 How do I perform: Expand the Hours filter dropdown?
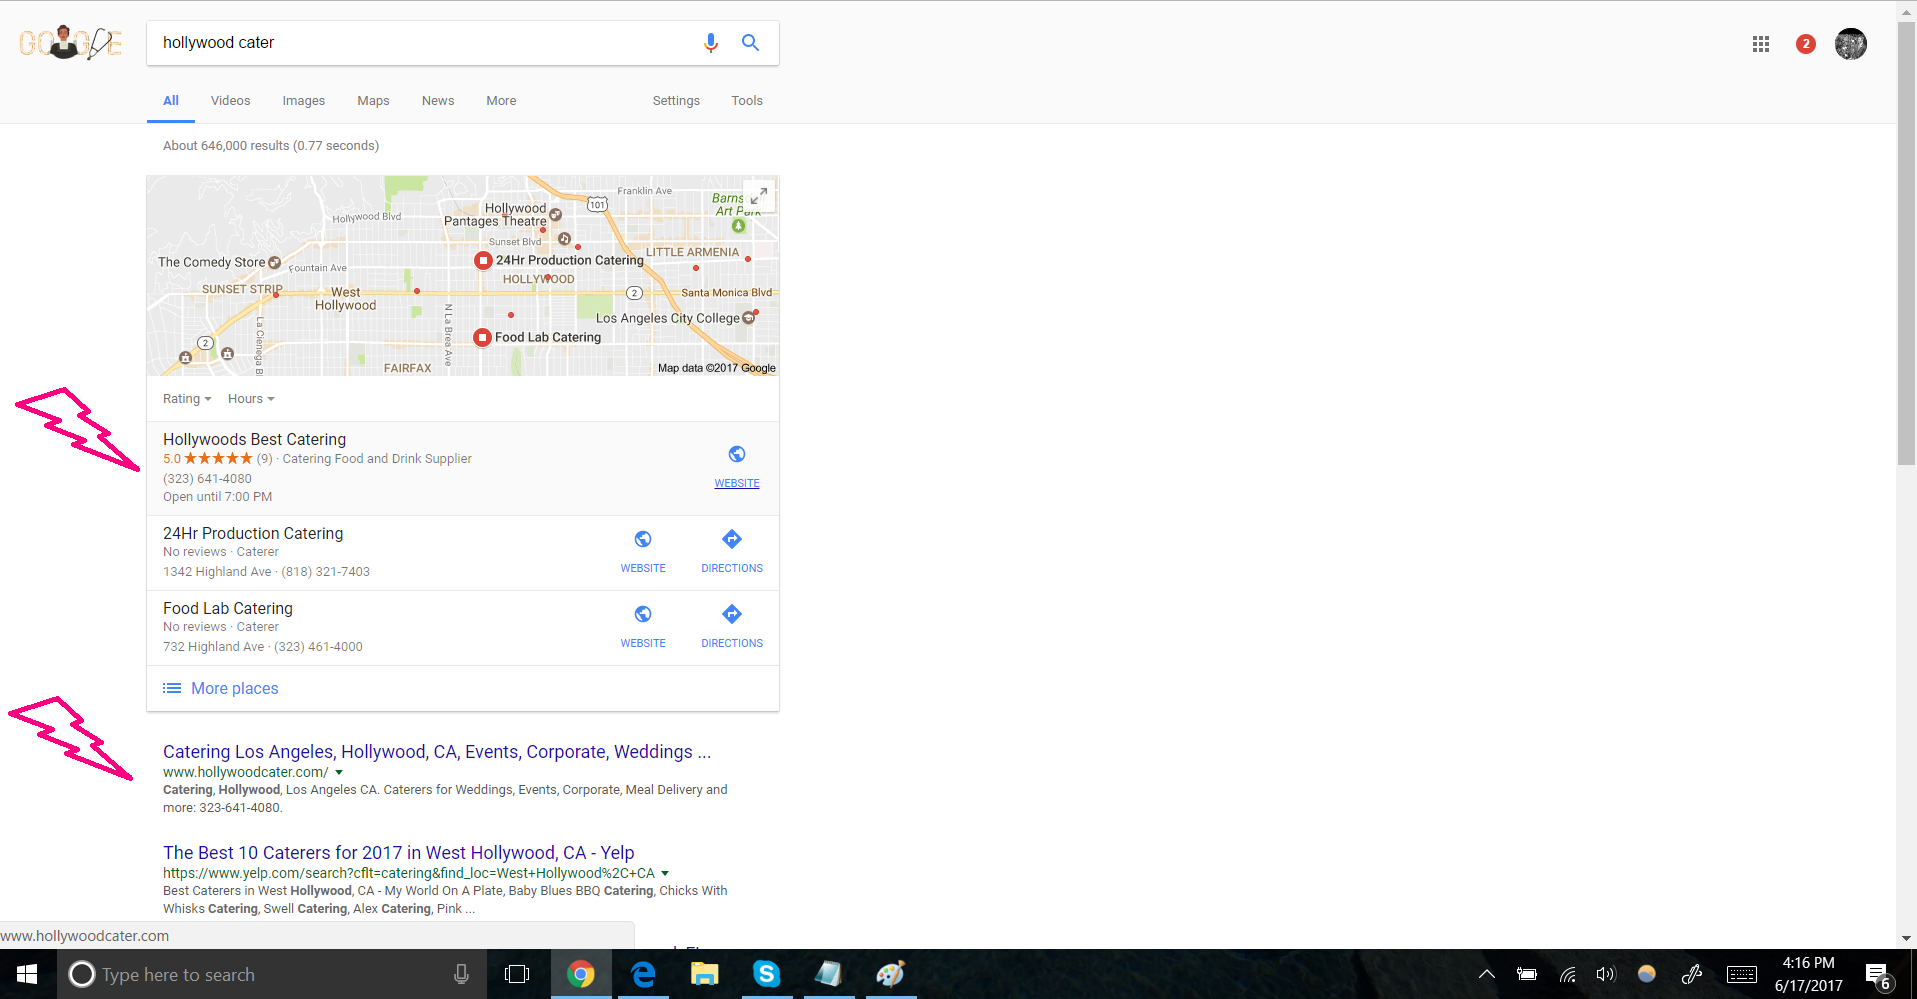[250, 399]
